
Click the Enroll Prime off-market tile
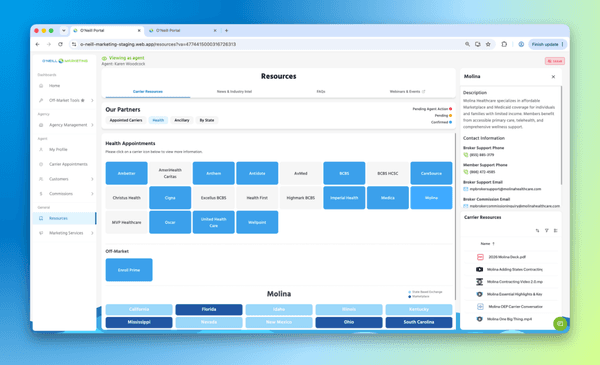(129, 270)
